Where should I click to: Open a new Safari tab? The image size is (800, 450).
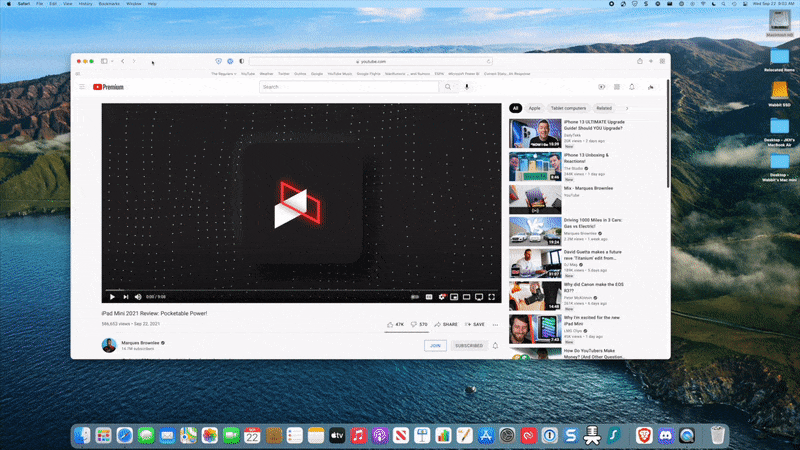click(651, 61)
